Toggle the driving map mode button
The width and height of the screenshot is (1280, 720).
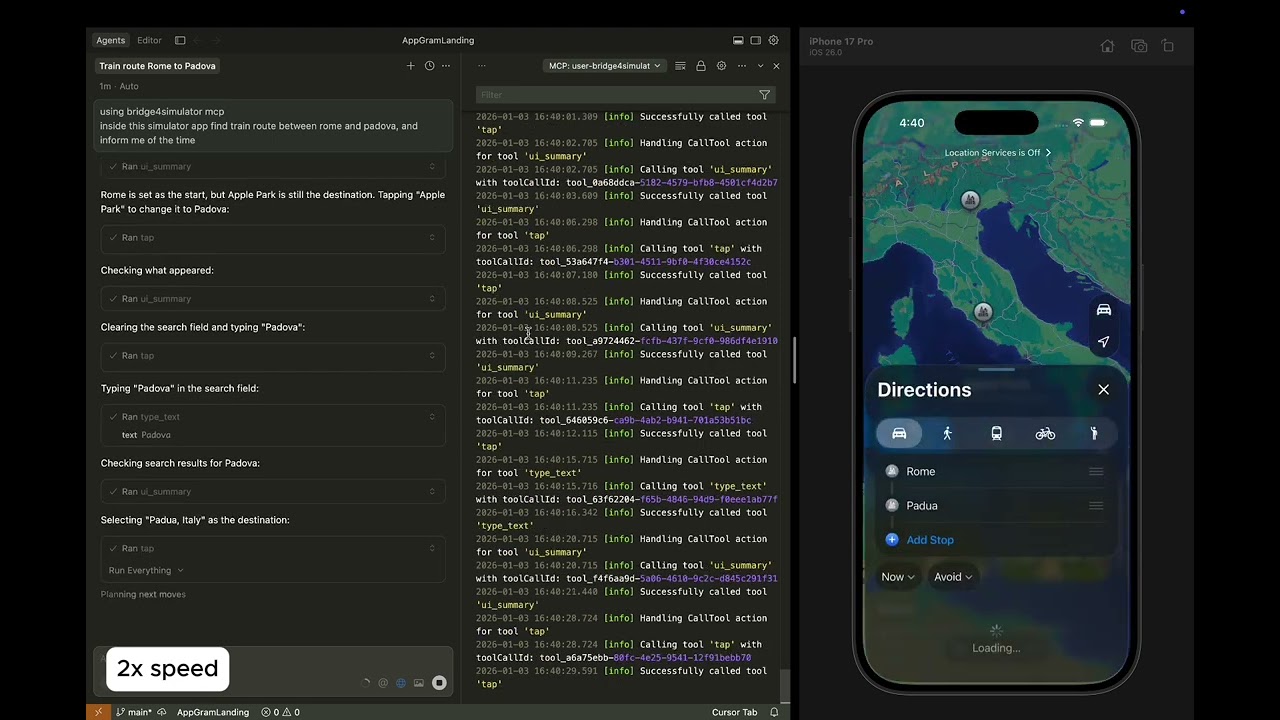tap(1103, 310)
